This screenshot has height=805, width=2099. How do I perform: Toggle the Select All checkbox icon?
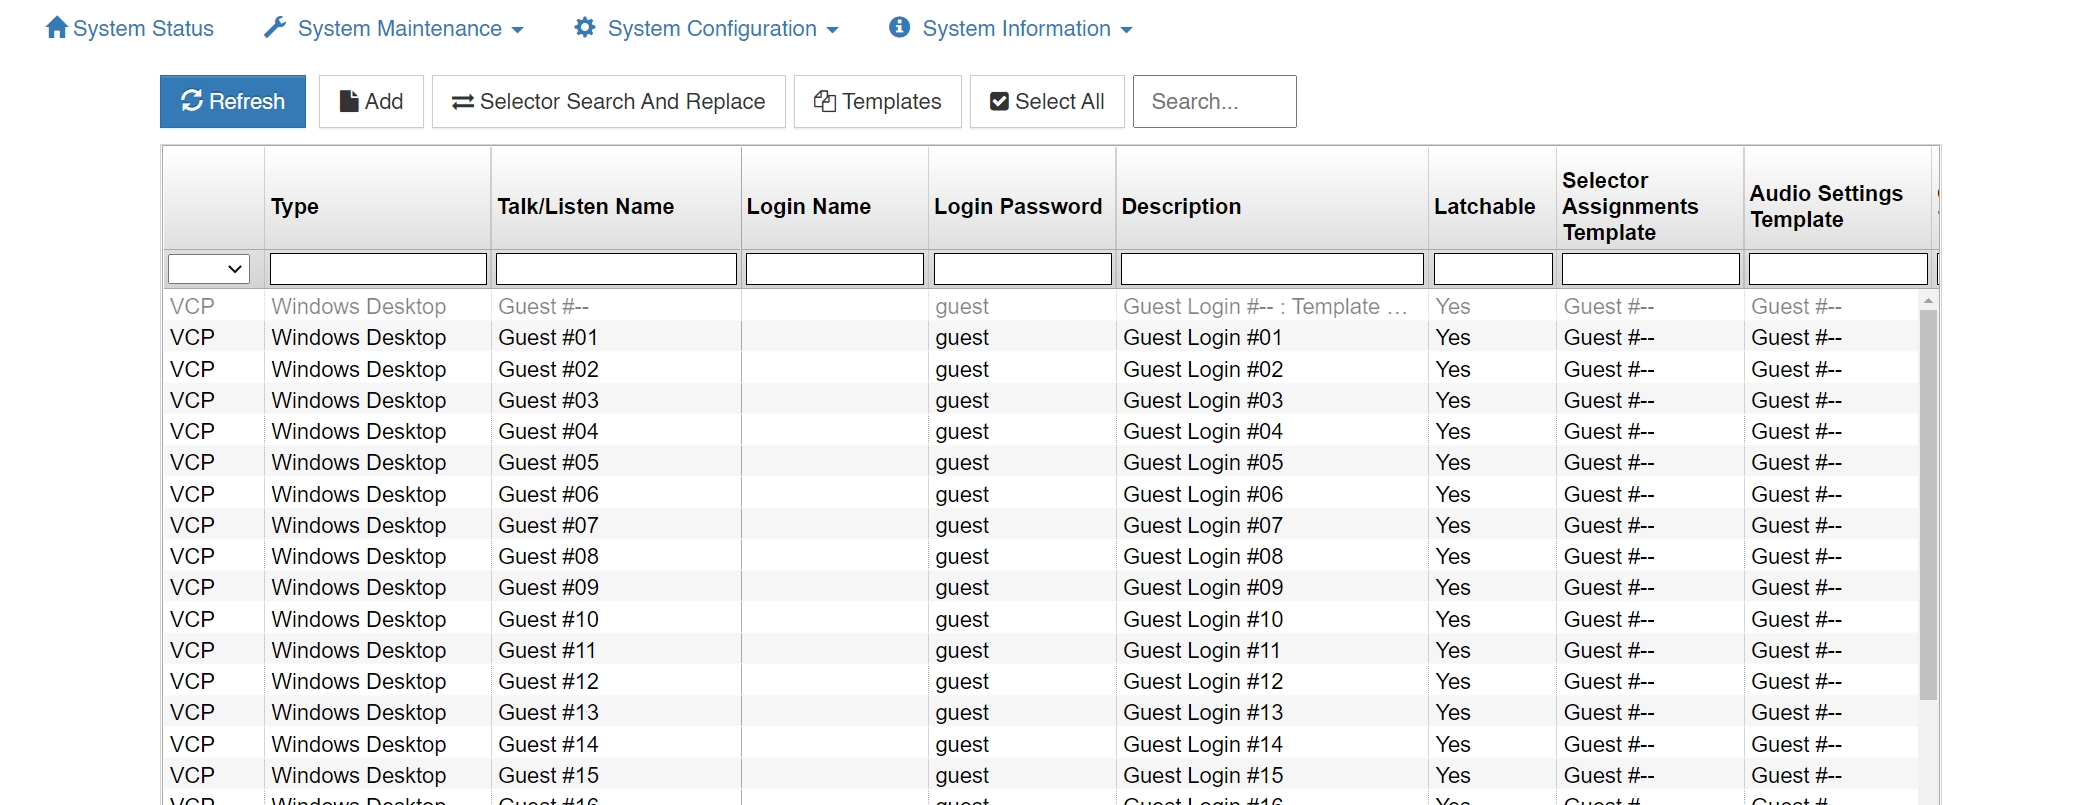(999, 102)
